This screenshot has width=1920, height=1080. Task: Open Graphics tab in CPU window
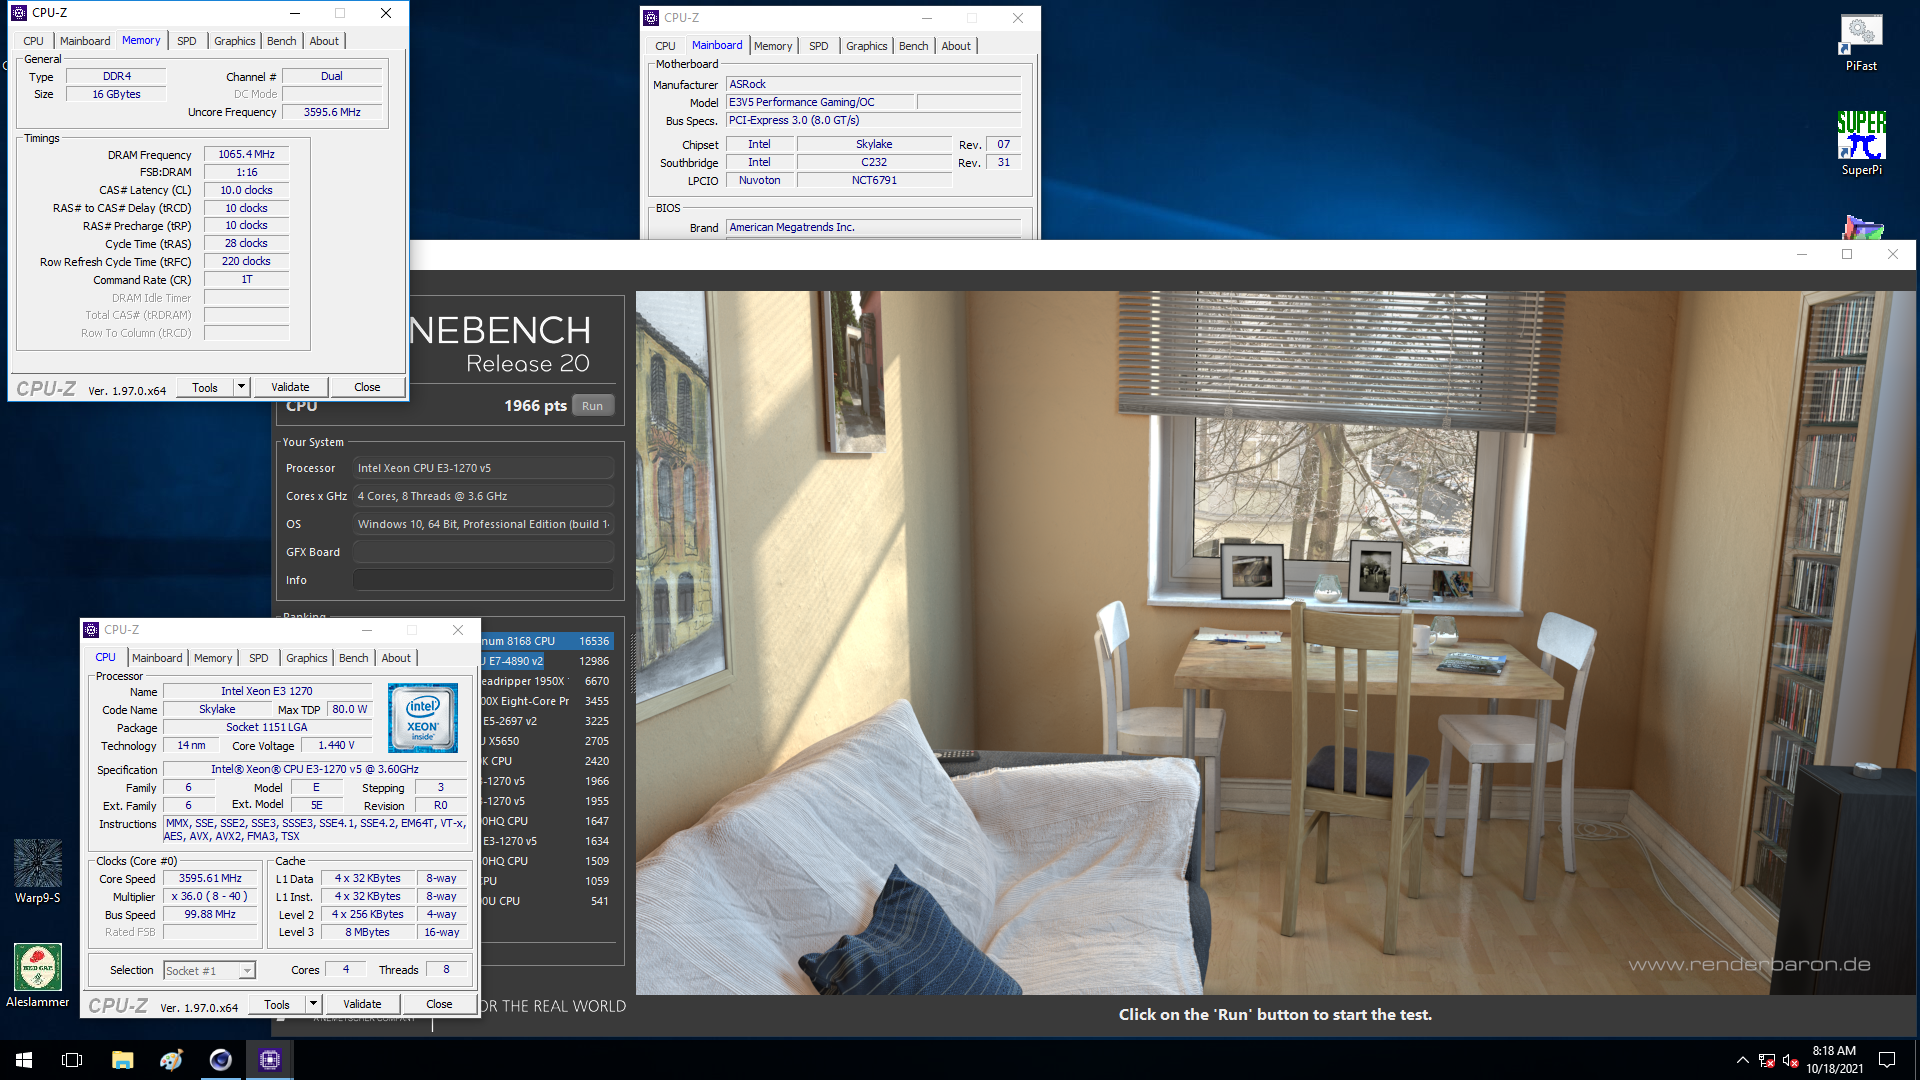tap(306, 658)
